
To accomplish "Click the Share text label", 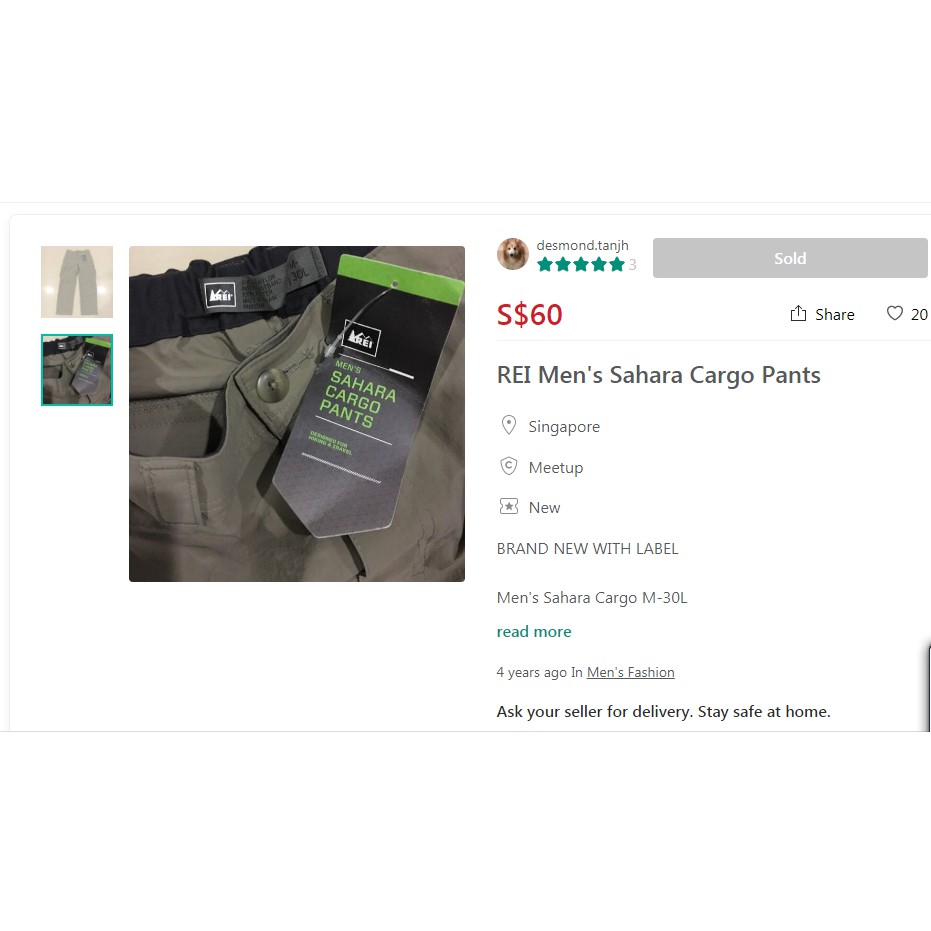I will (835, 315).
